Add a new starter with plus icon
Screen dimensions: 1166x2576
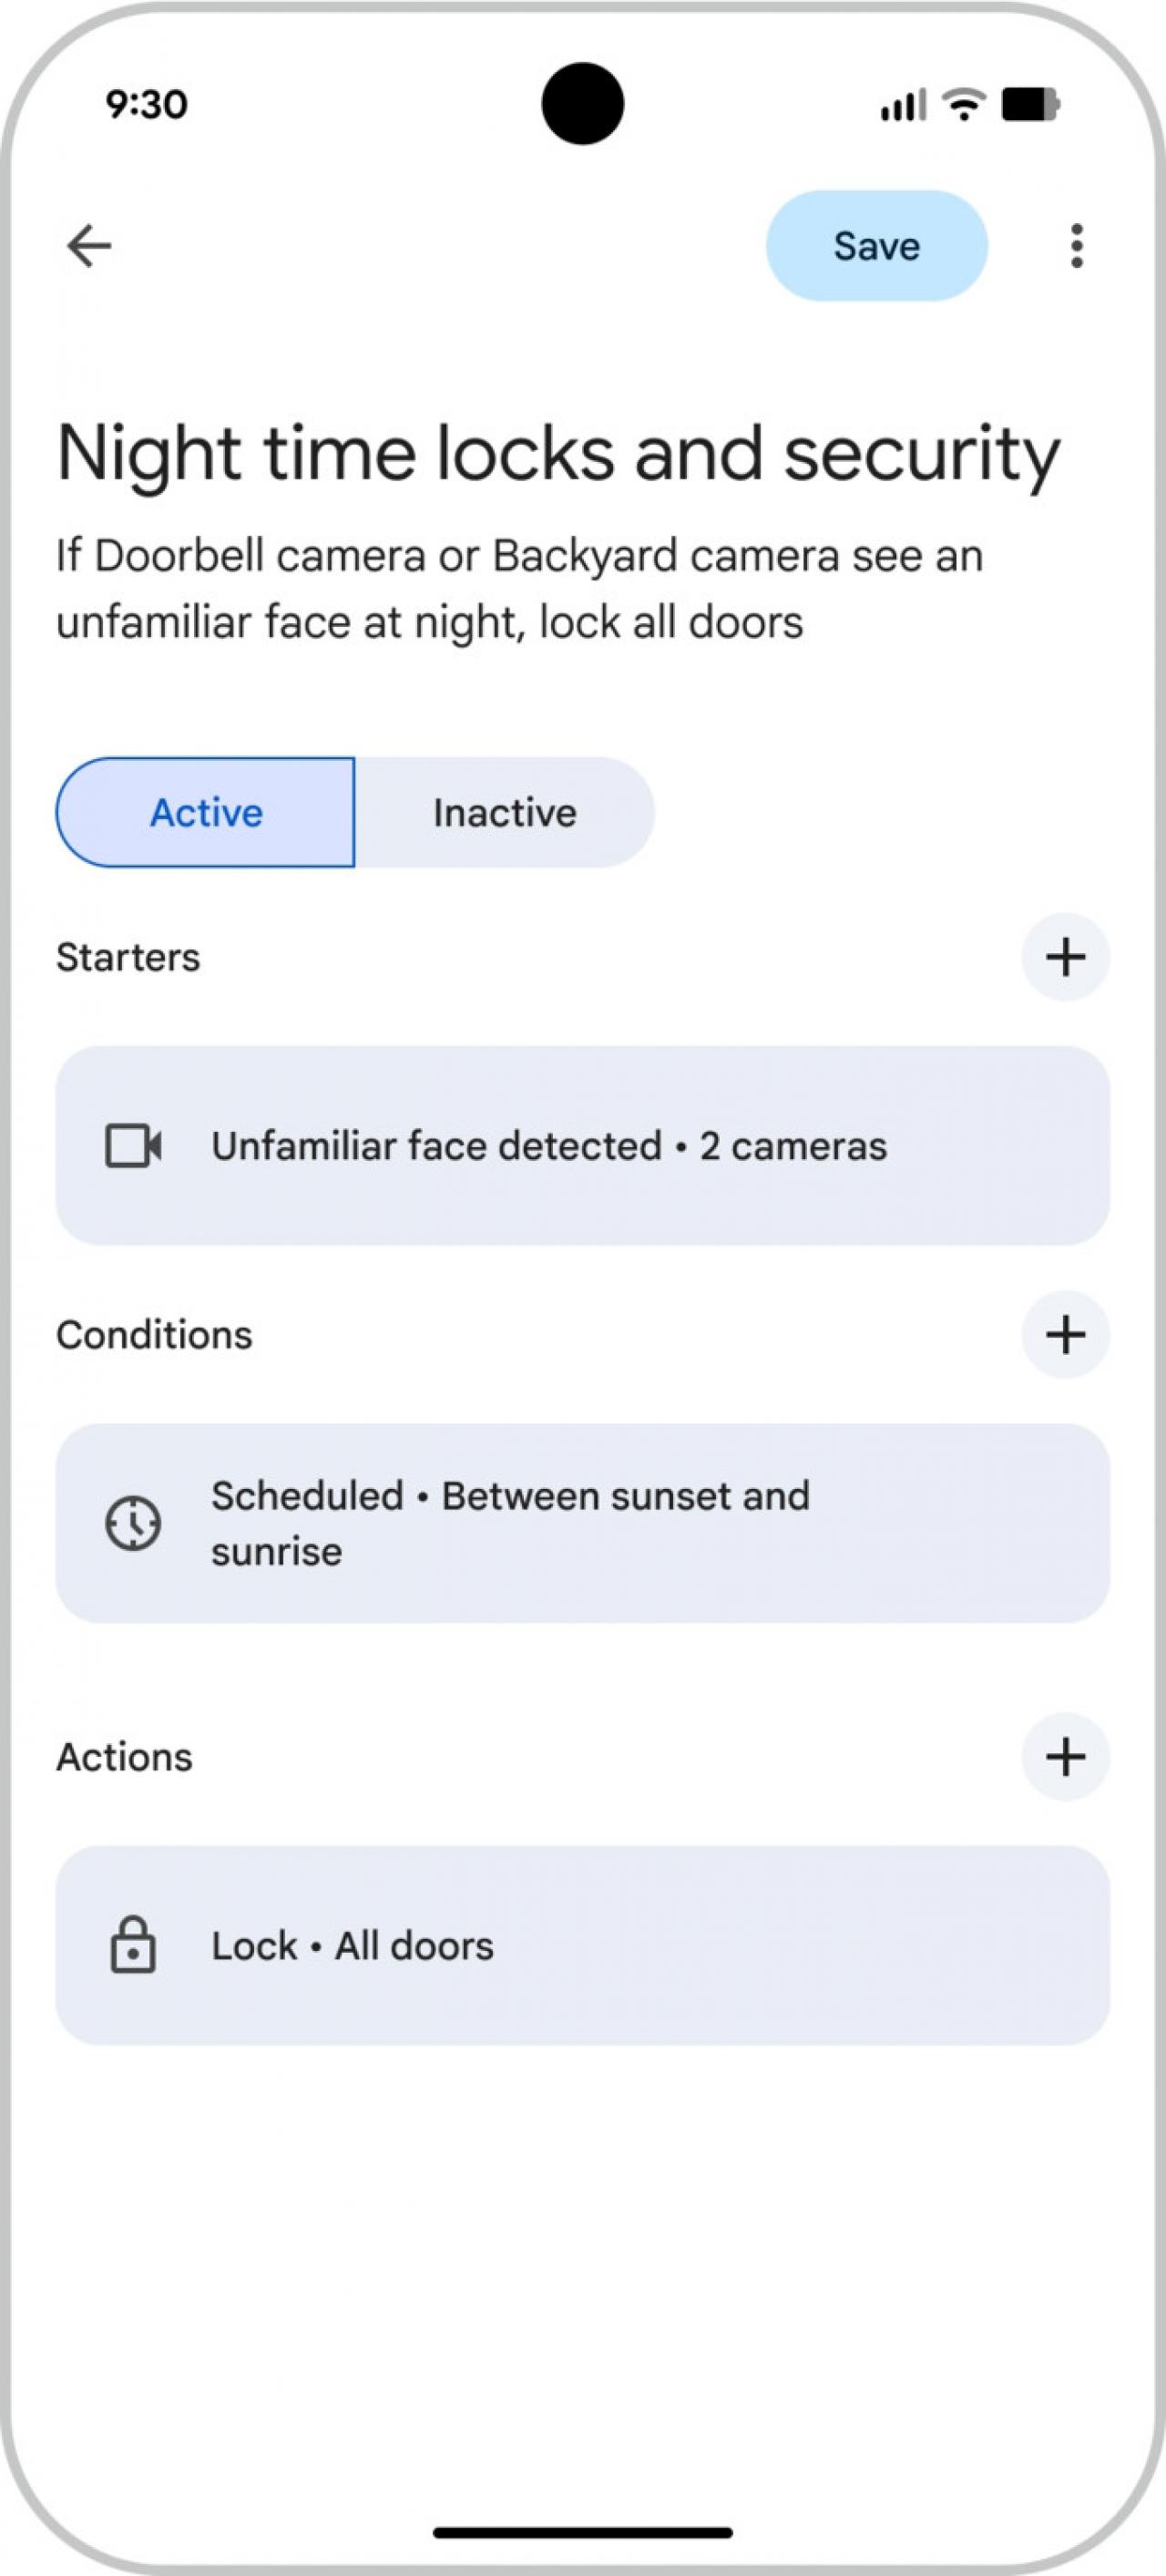coord(1065,957)
